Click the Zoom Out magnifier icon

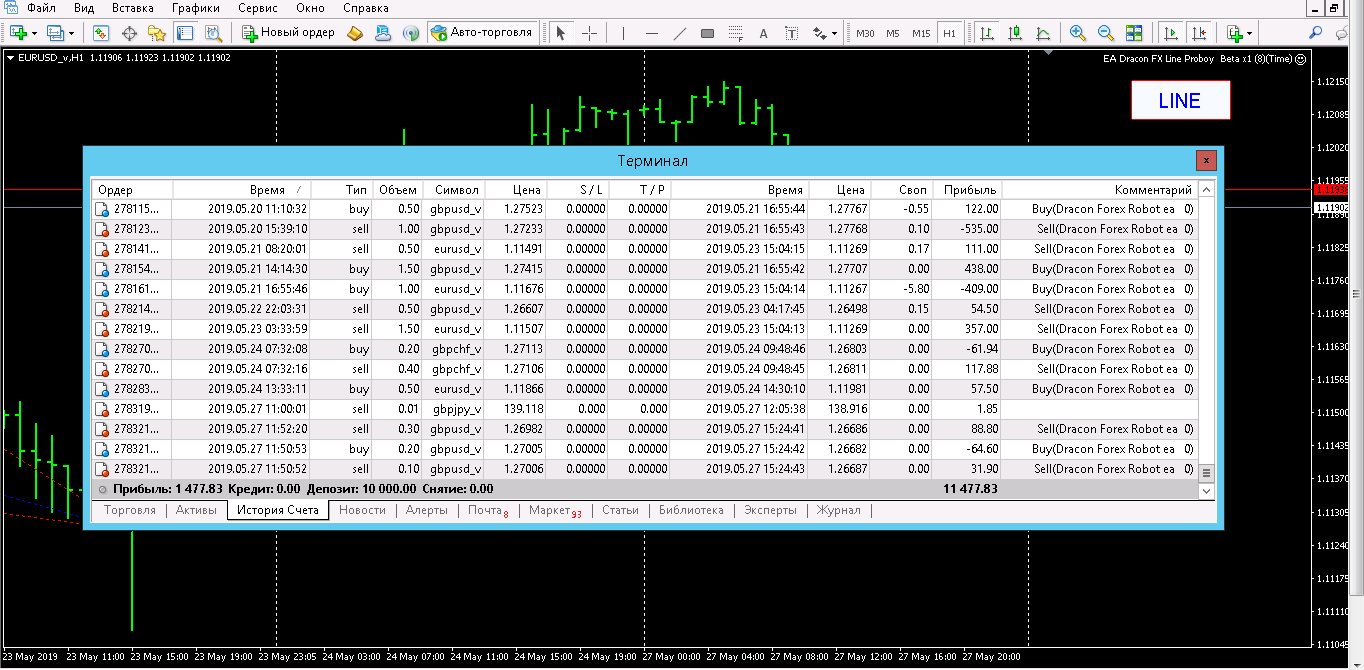pyautogui.click(x=1105, y=33)
